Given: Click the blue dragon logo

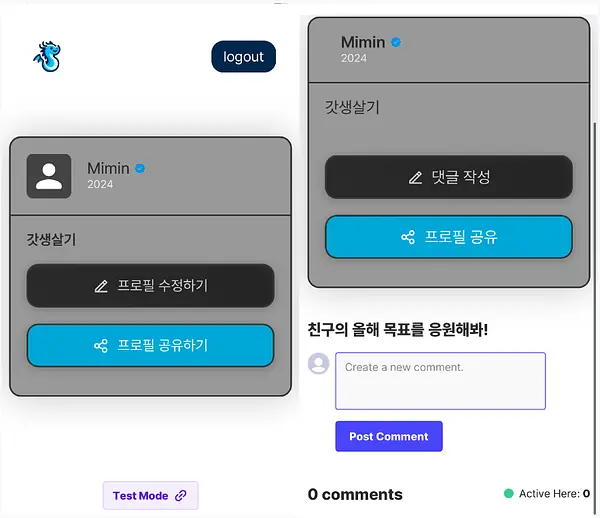Looking at the screenshot, I should click(47, 57).
